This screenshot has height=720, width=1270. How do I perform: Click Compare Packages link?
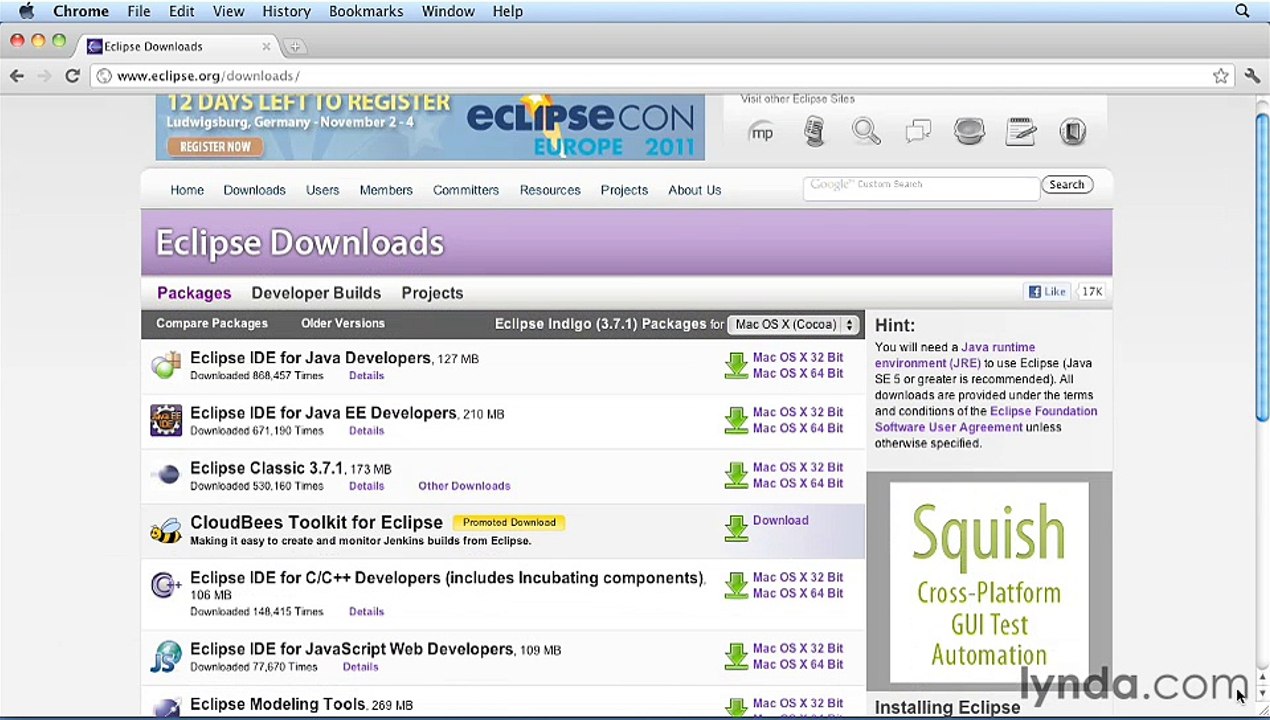tap(212, 323)
